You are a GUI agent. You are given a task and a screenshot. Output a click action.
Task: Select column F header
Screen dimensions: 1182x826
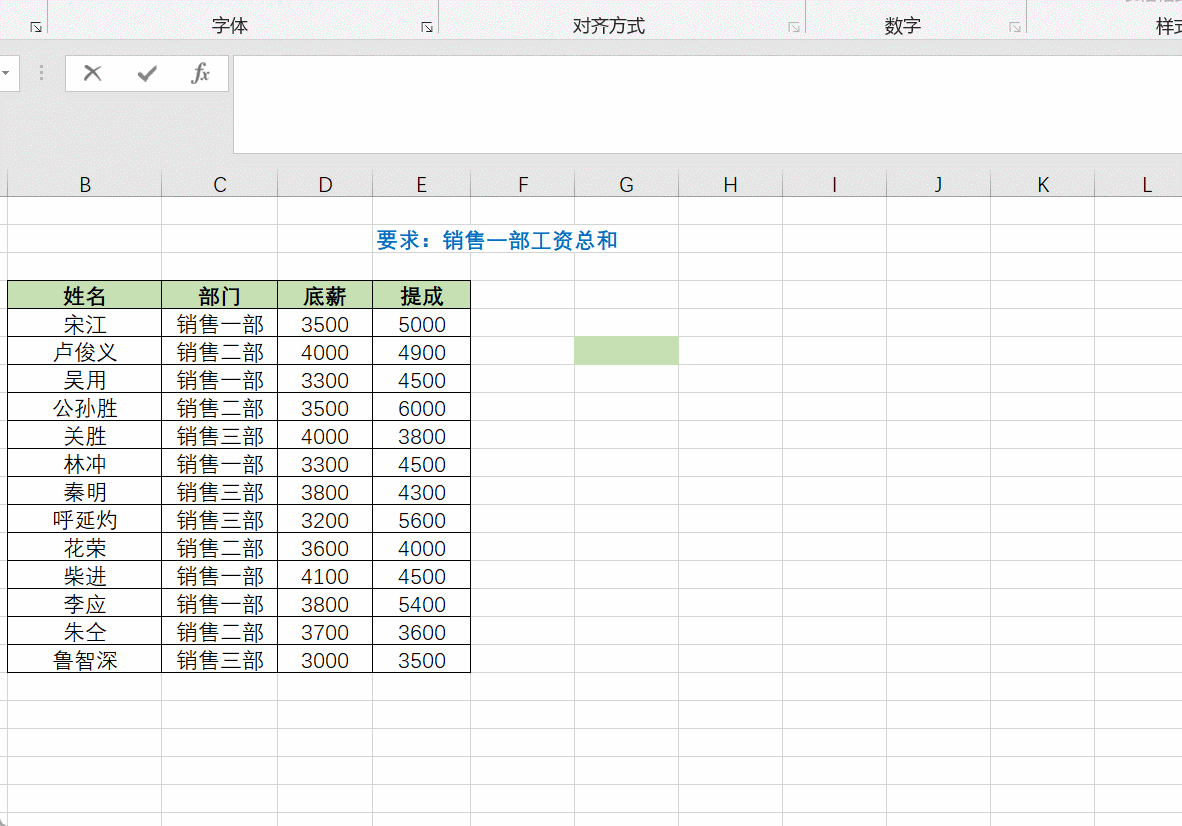point(522,185)
